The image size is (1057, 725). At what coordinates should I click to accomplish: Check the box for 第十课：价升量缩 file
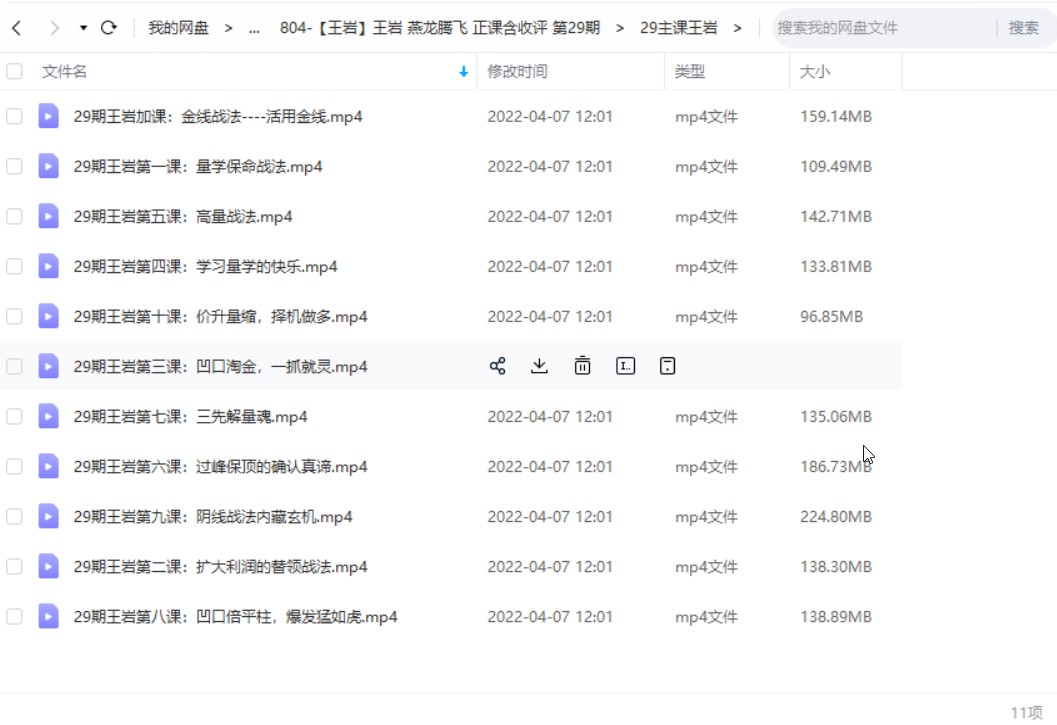[x=14, y=316]
